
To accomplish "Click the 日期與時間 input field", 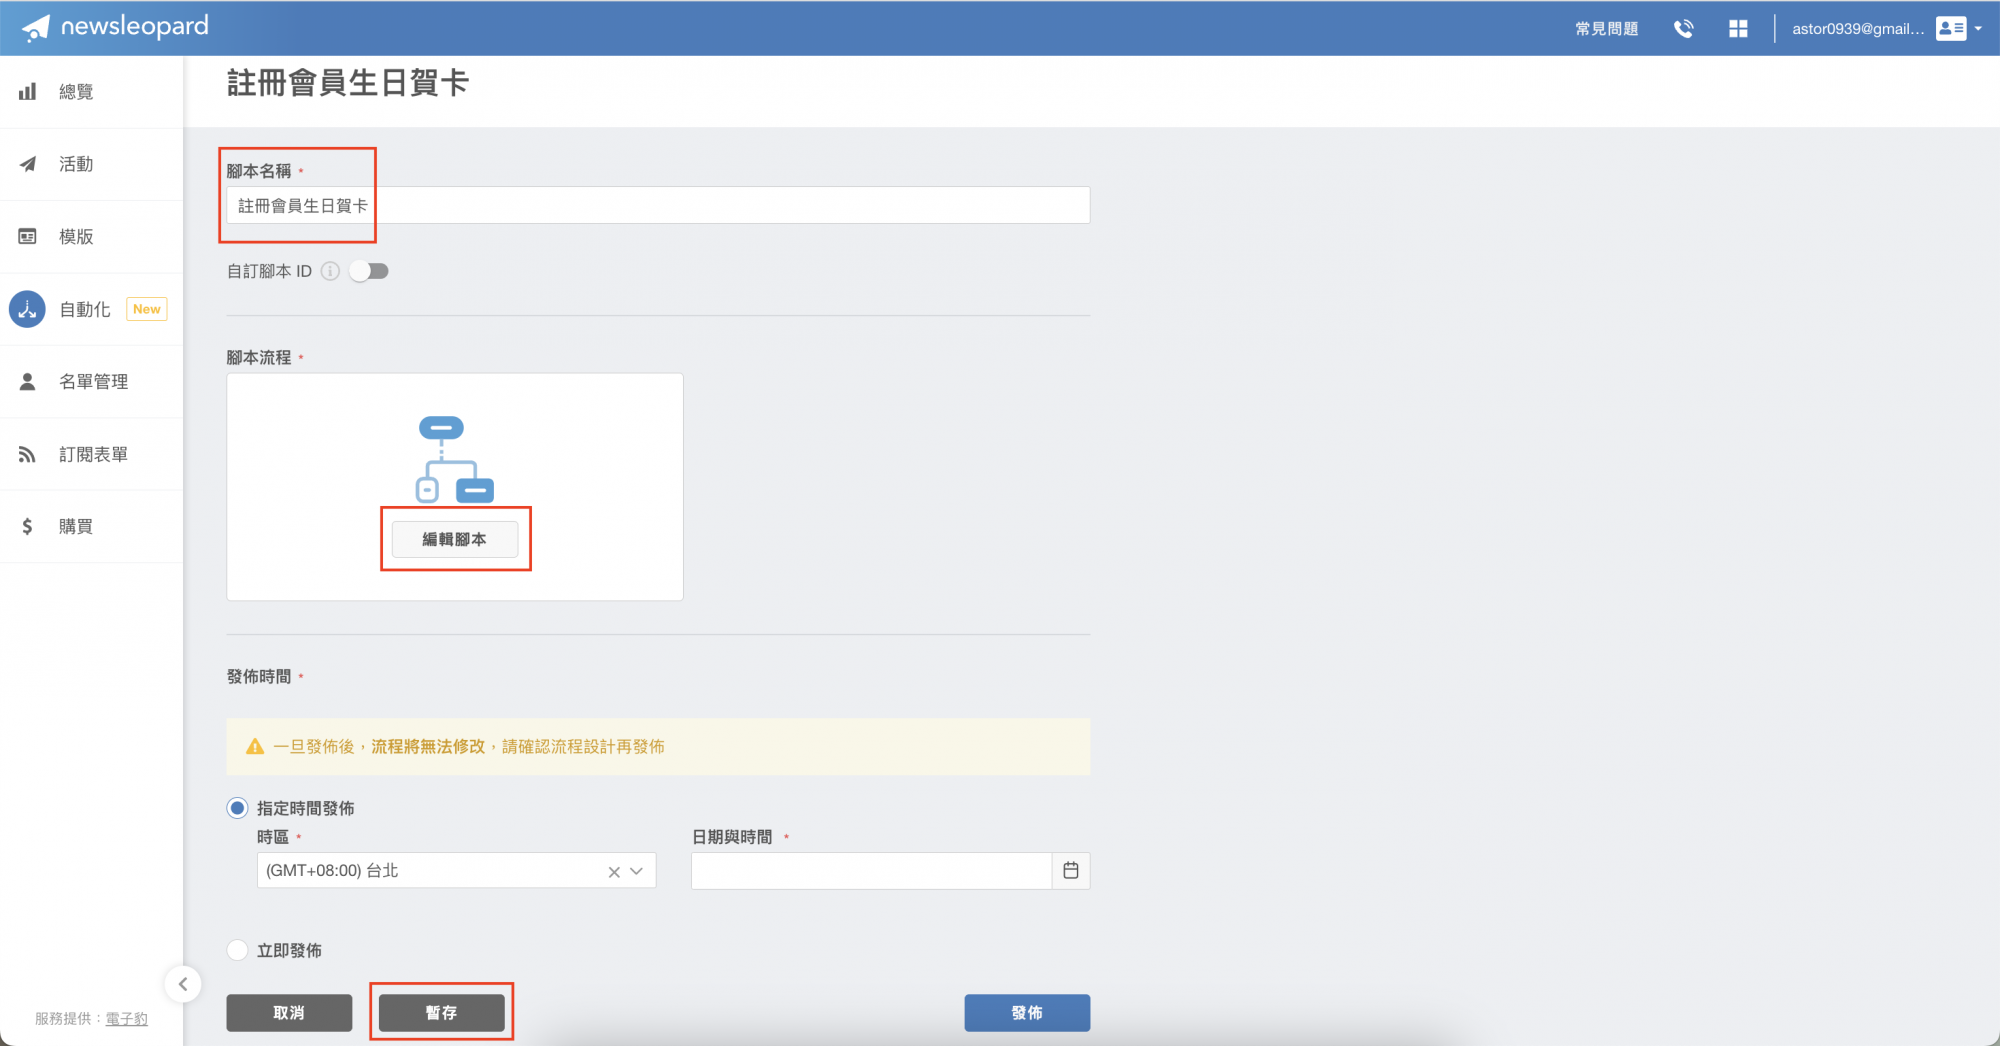I will click(x=871, y=871).
